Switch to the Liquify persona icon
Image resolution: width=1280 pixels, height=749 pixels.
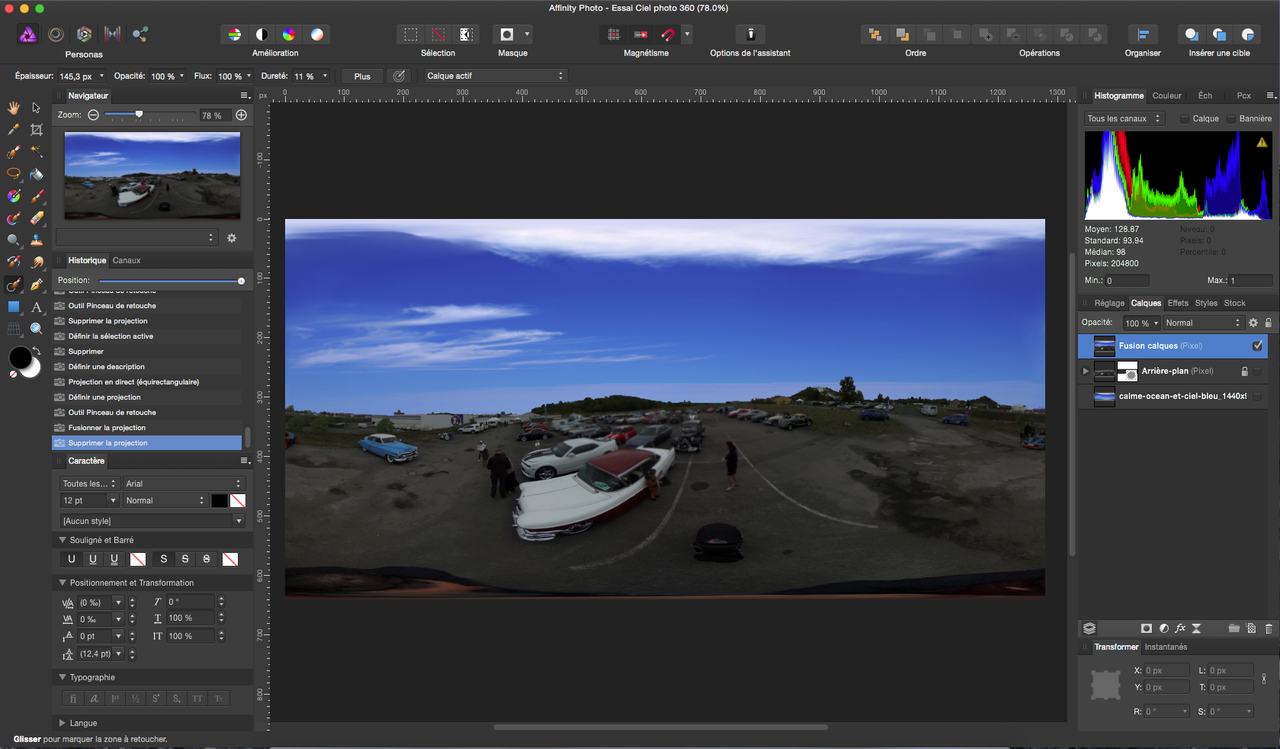tap(56, 34)
